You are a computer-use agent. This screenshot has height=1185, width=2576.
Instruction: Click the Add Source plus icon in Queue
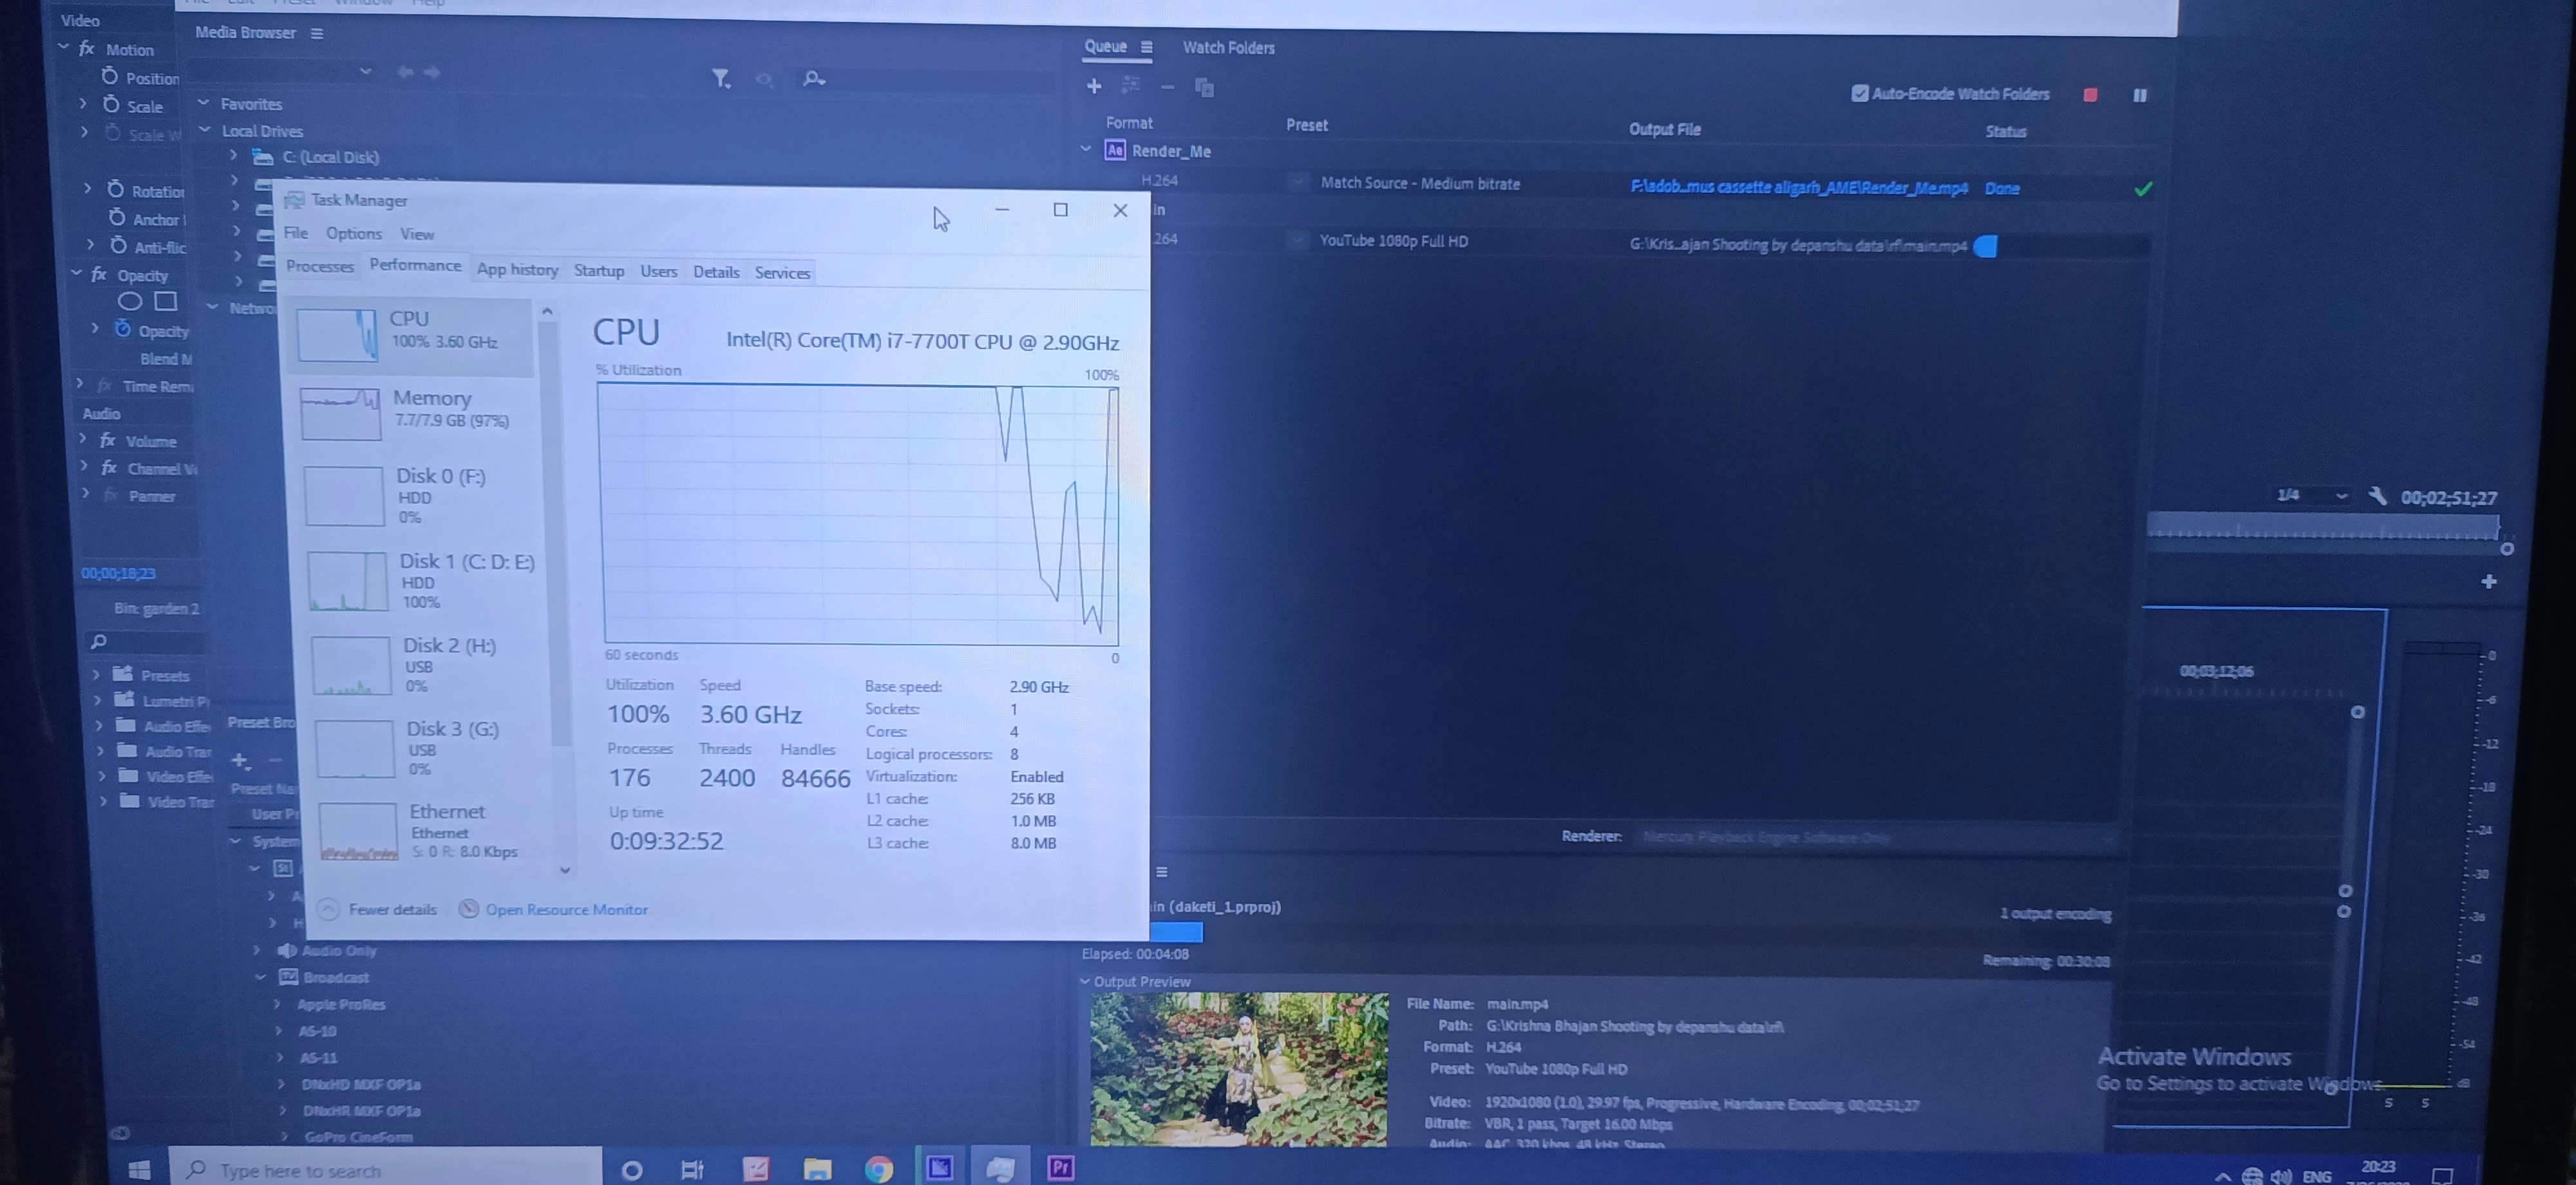[x=1093, y=87]
